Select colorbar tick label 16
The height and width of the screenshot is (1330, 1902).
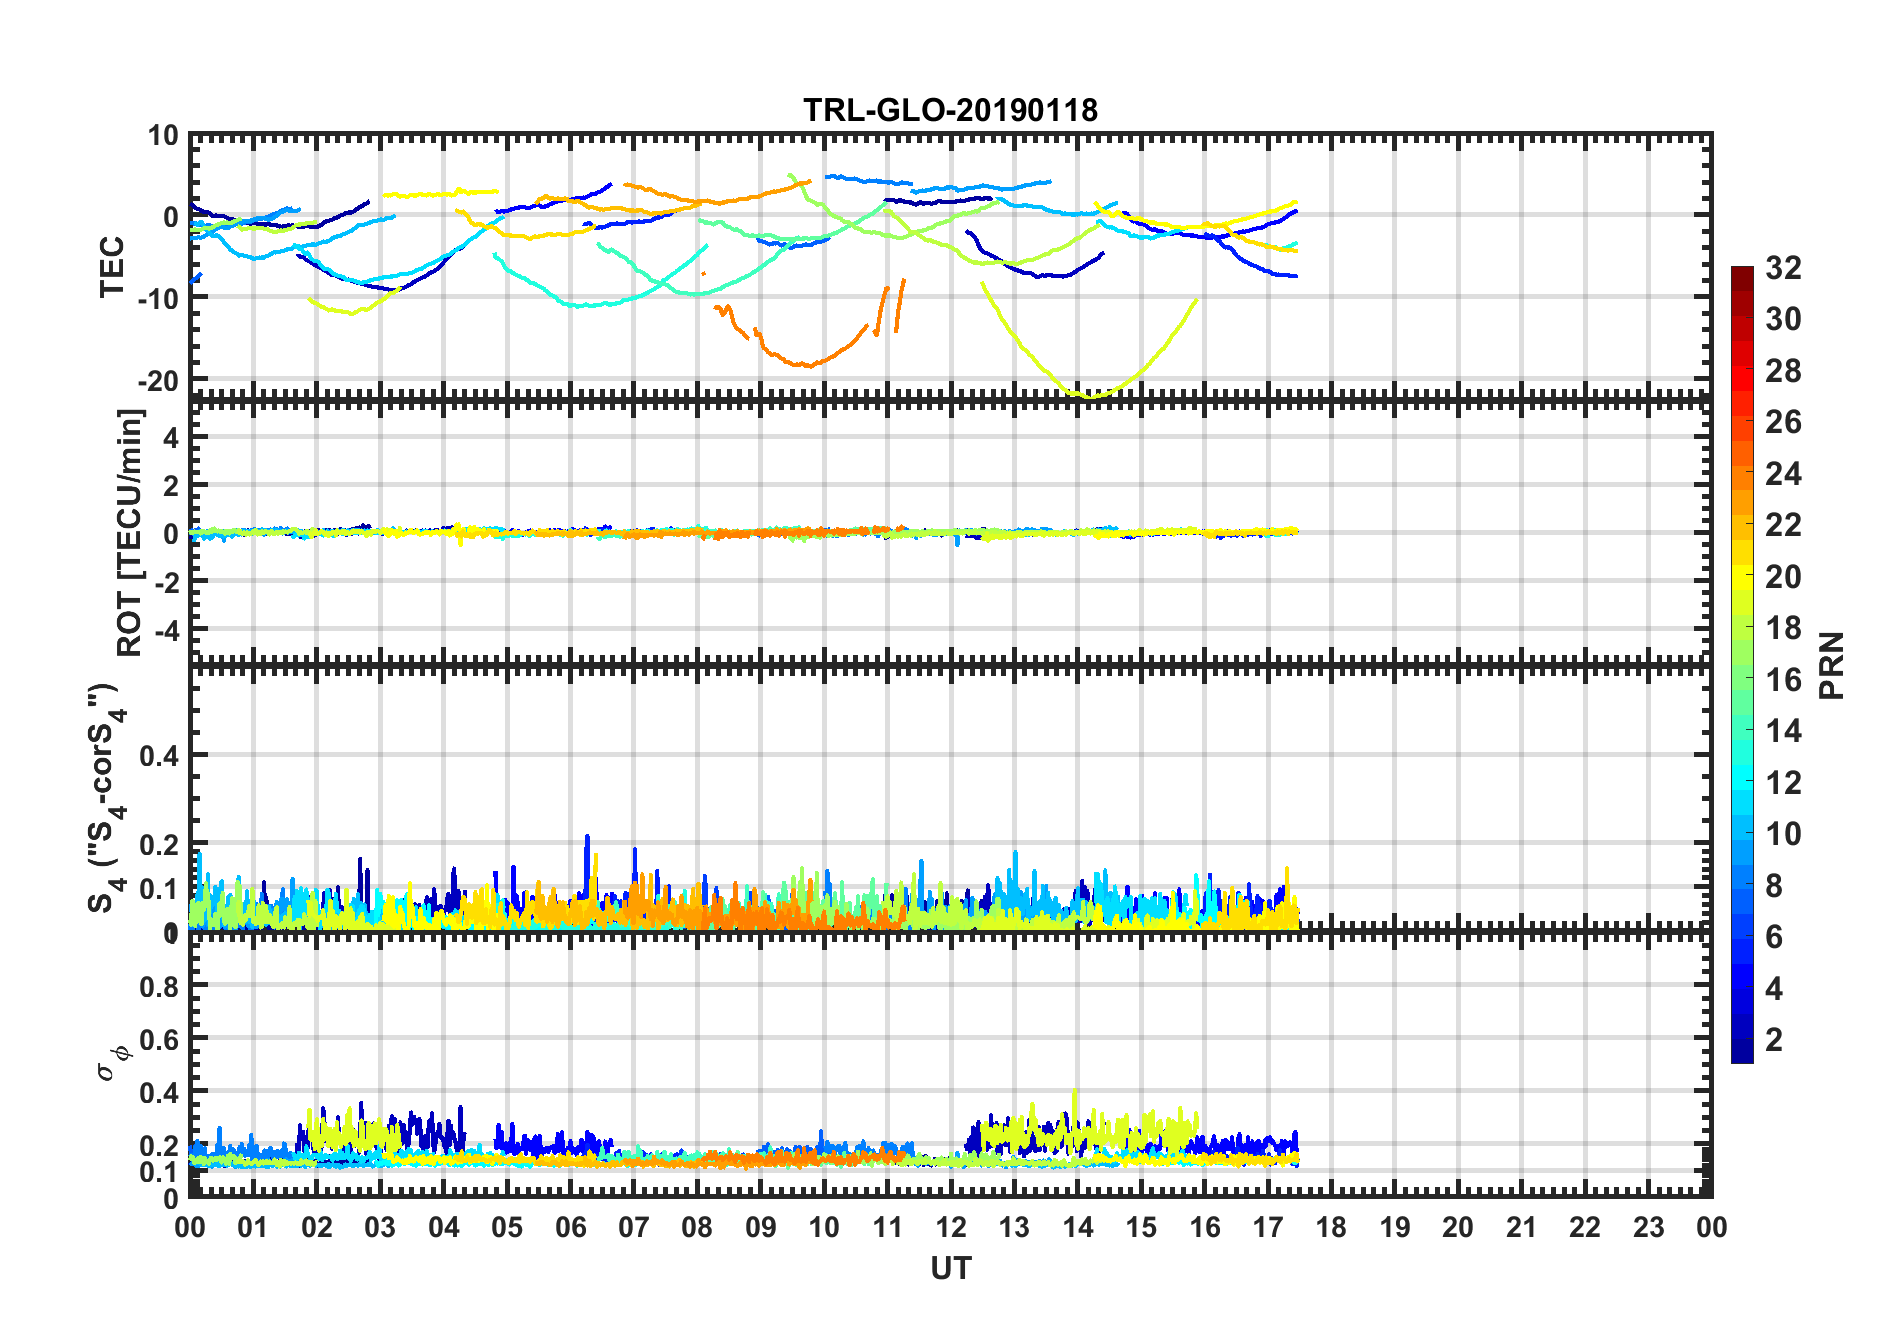tap(1783, 679)
